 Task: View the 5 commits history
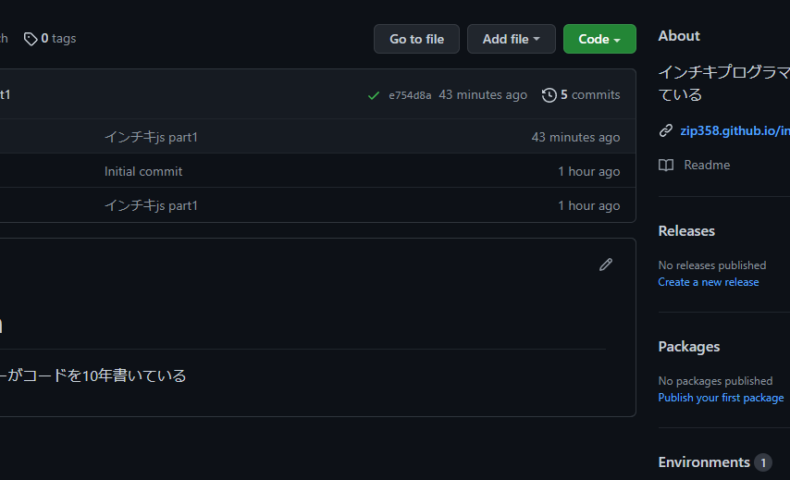coord(581,95)
